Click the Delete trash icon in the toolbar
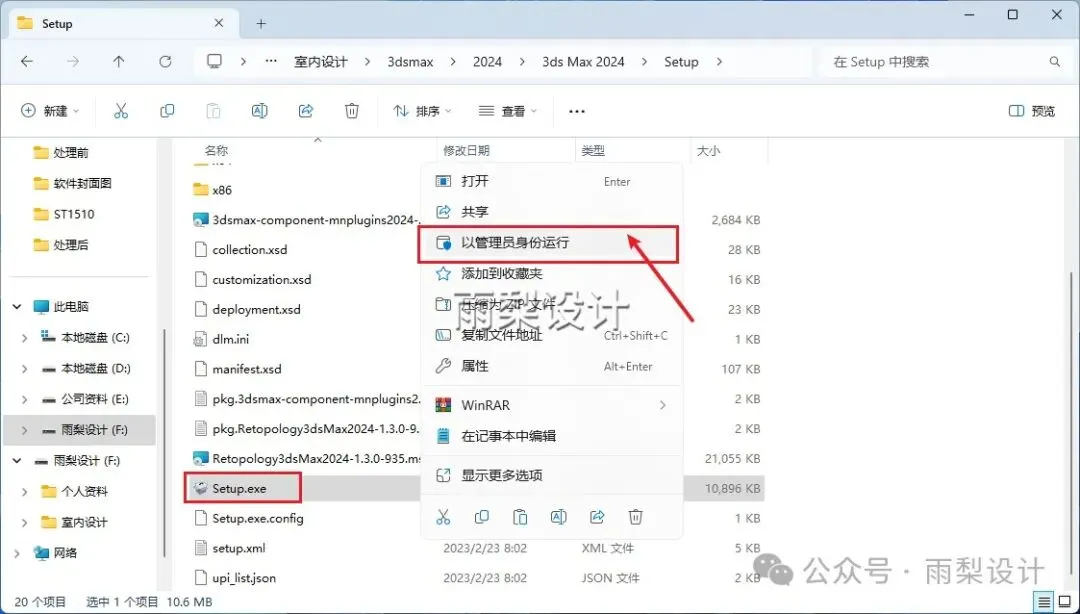The image size is (1080, 614). 352,111
